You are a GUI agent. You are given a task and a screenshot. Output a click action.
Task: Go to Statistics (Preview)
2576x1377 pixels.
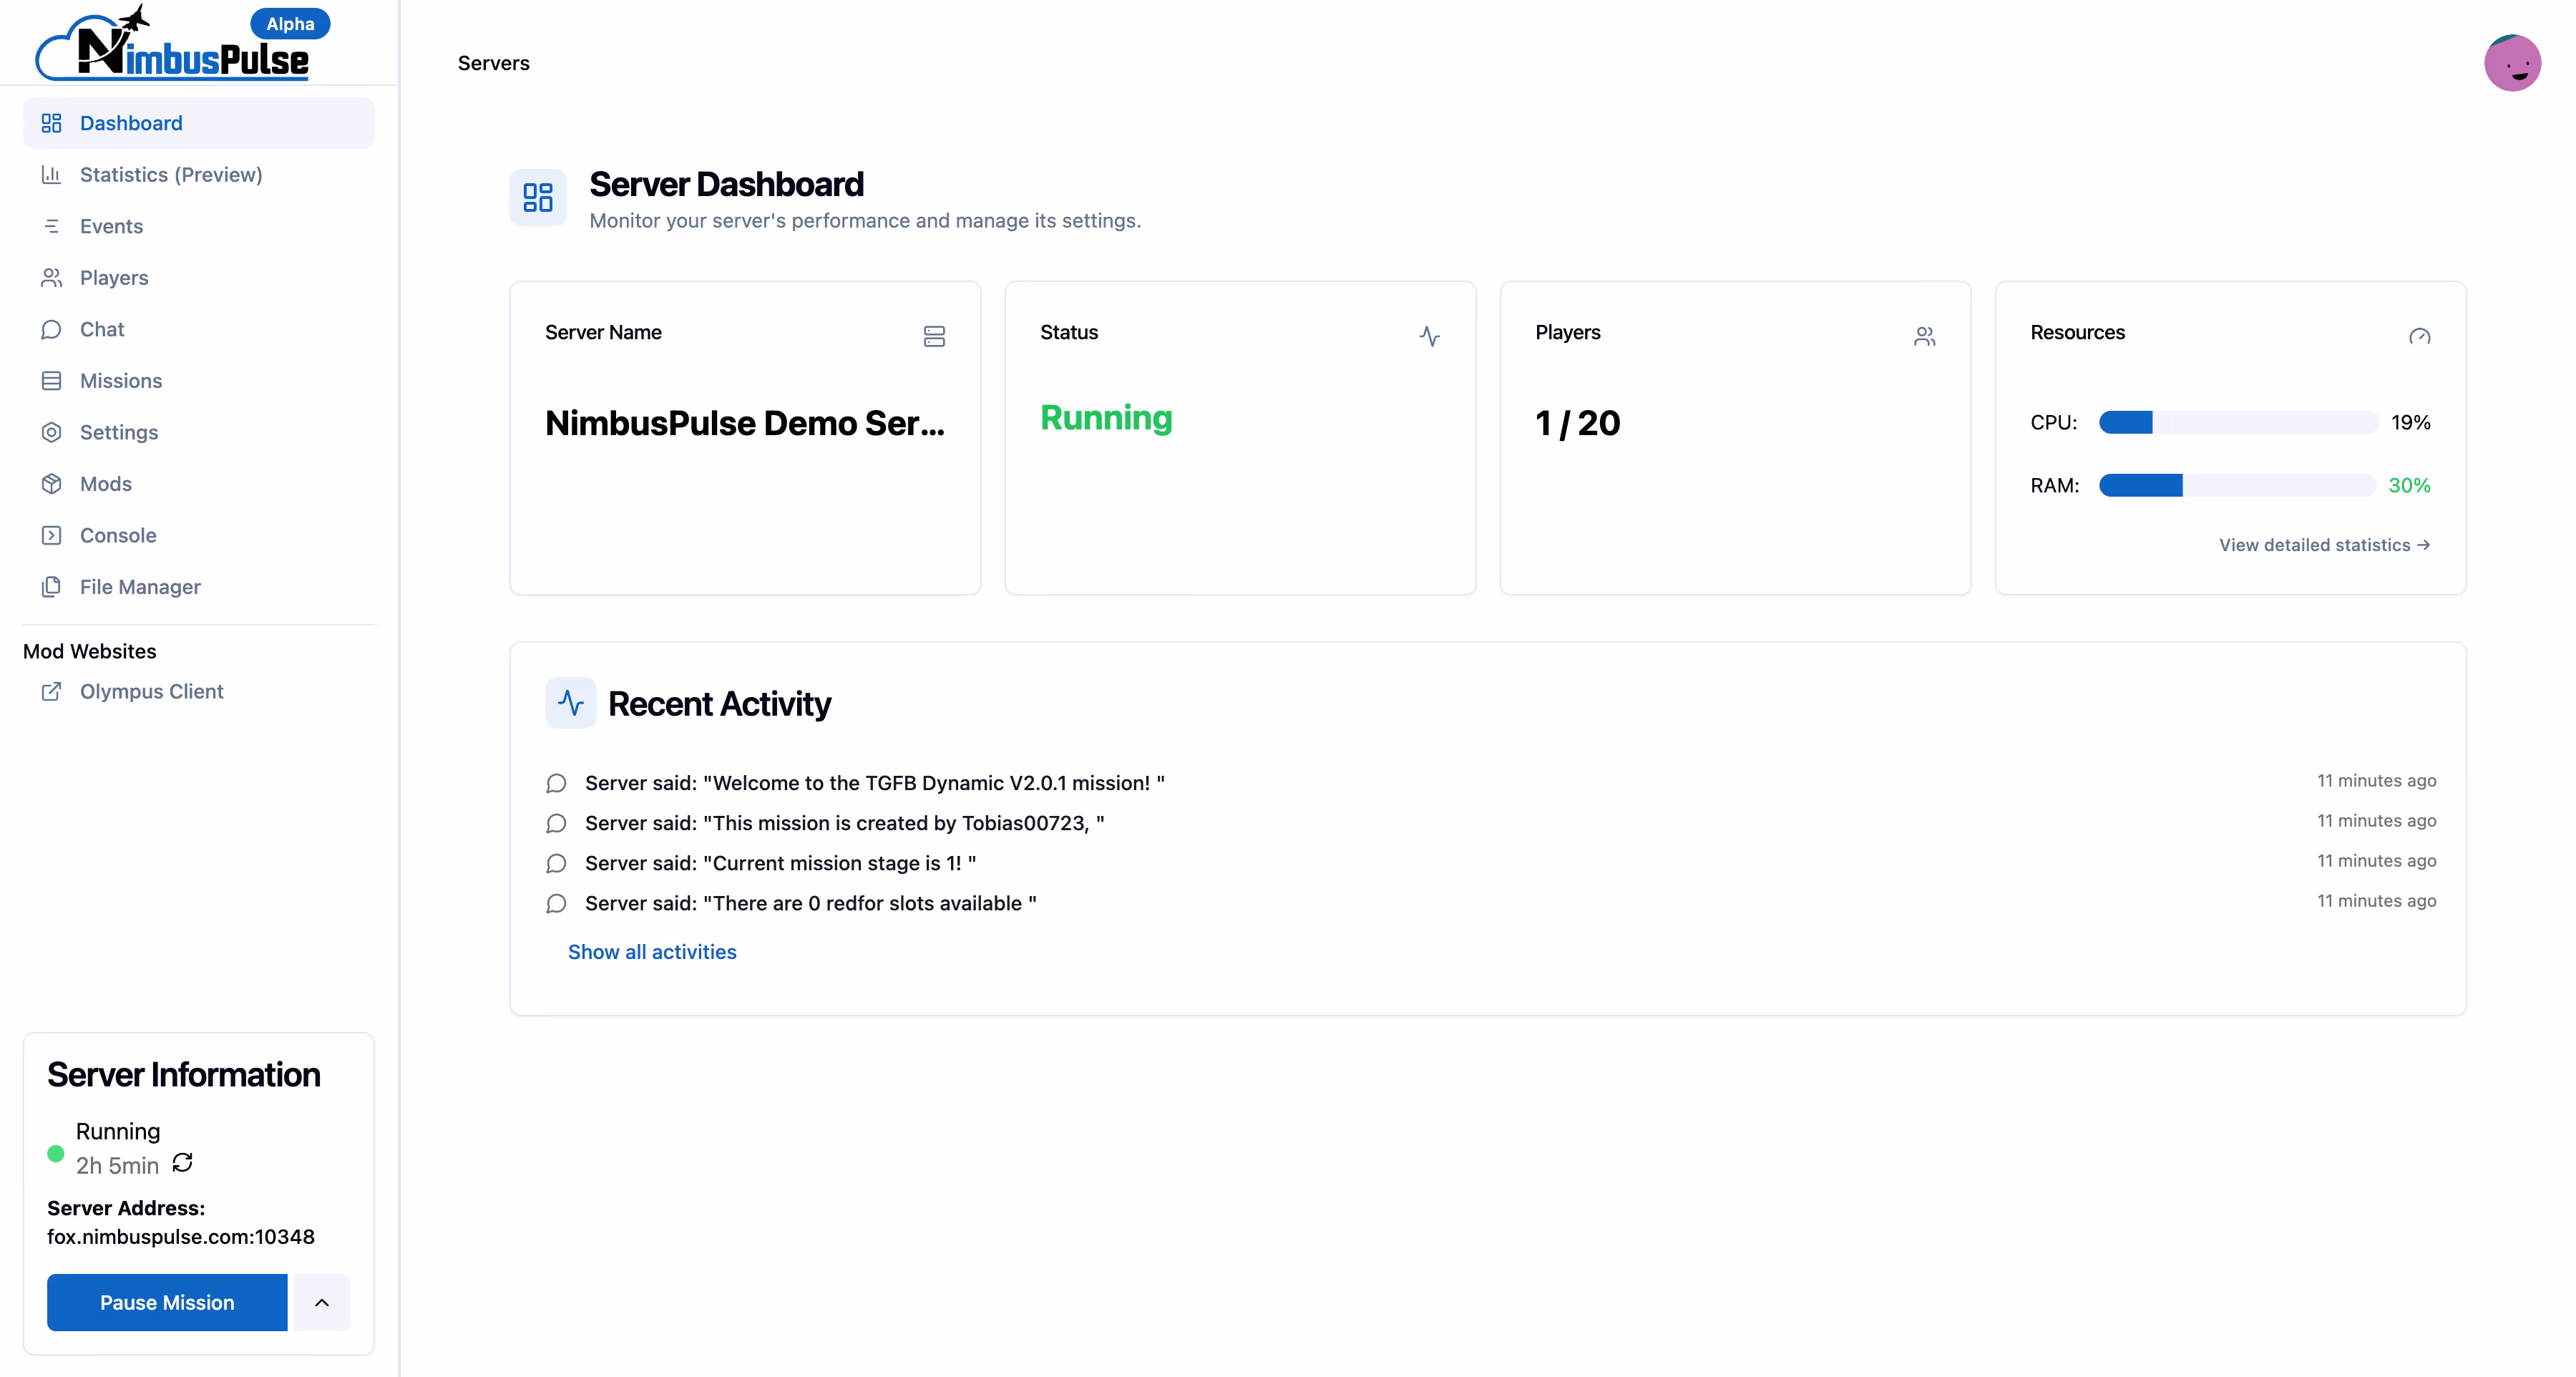point(199,174)
